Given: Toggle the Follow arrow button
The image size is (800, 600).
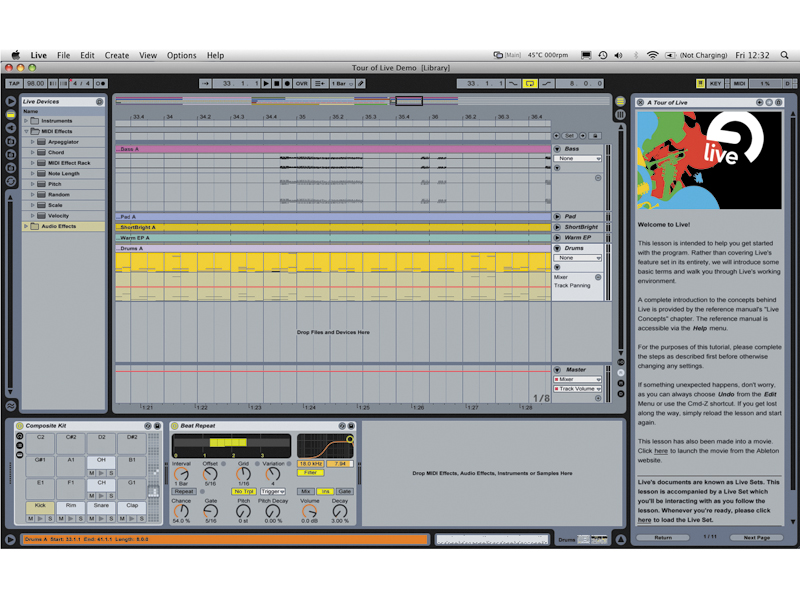Looking at the screenshot, I should (x=205, y=83).
